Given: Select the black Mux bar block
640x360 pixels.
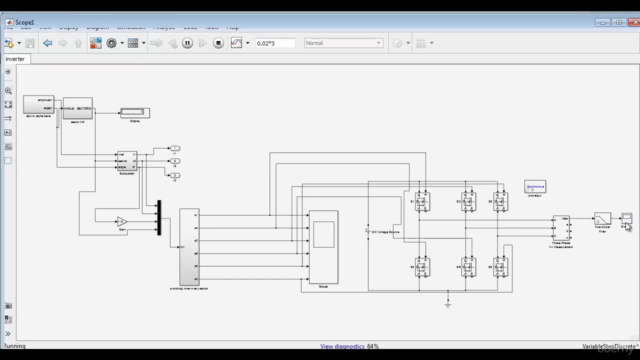Looking at the screenshot, I should 159,218.
